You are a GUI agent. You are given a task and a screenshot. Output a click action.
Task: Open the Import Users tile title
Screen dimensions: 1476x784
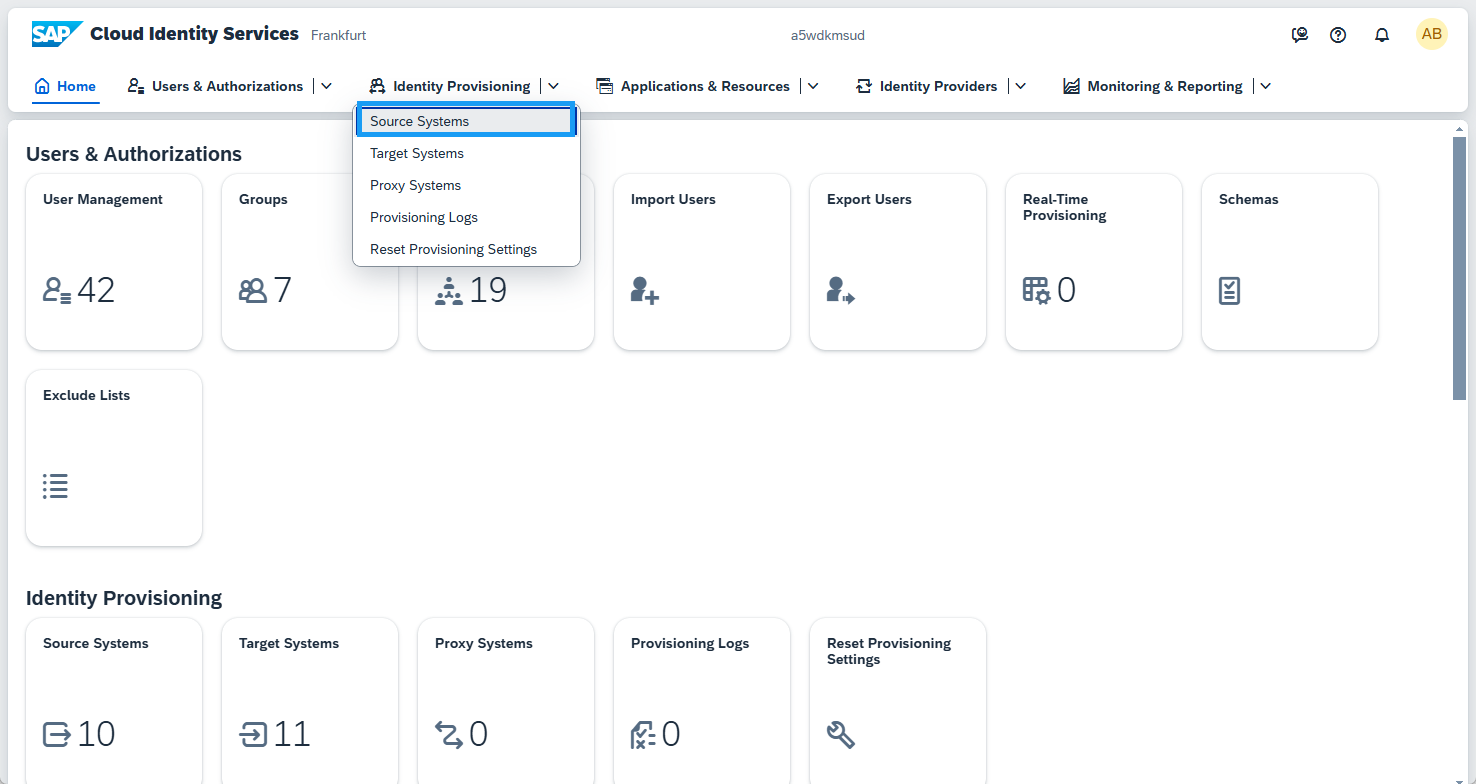tap(673, 199)
